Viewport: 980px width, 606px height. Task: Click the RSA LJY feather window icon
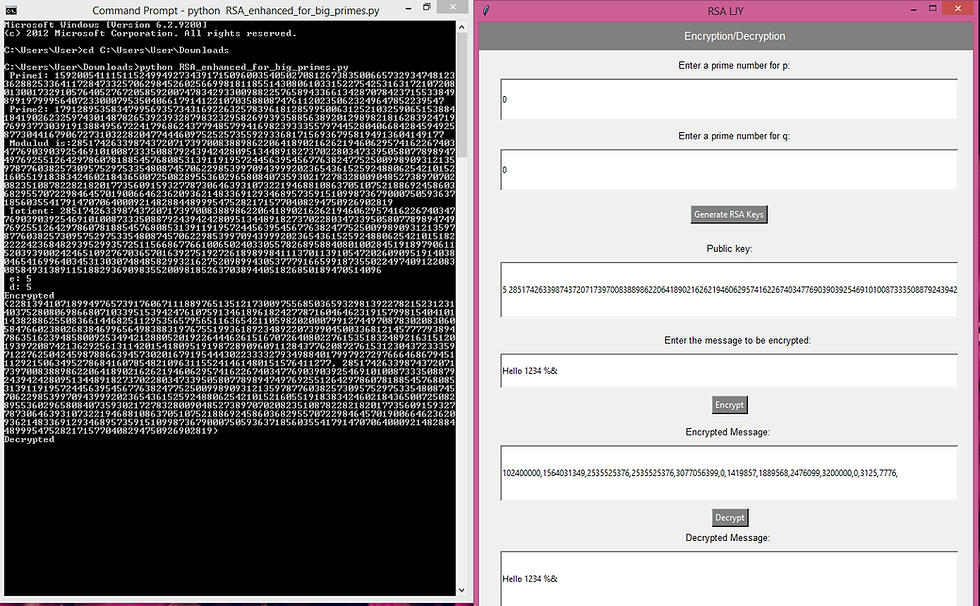[487, 11]
